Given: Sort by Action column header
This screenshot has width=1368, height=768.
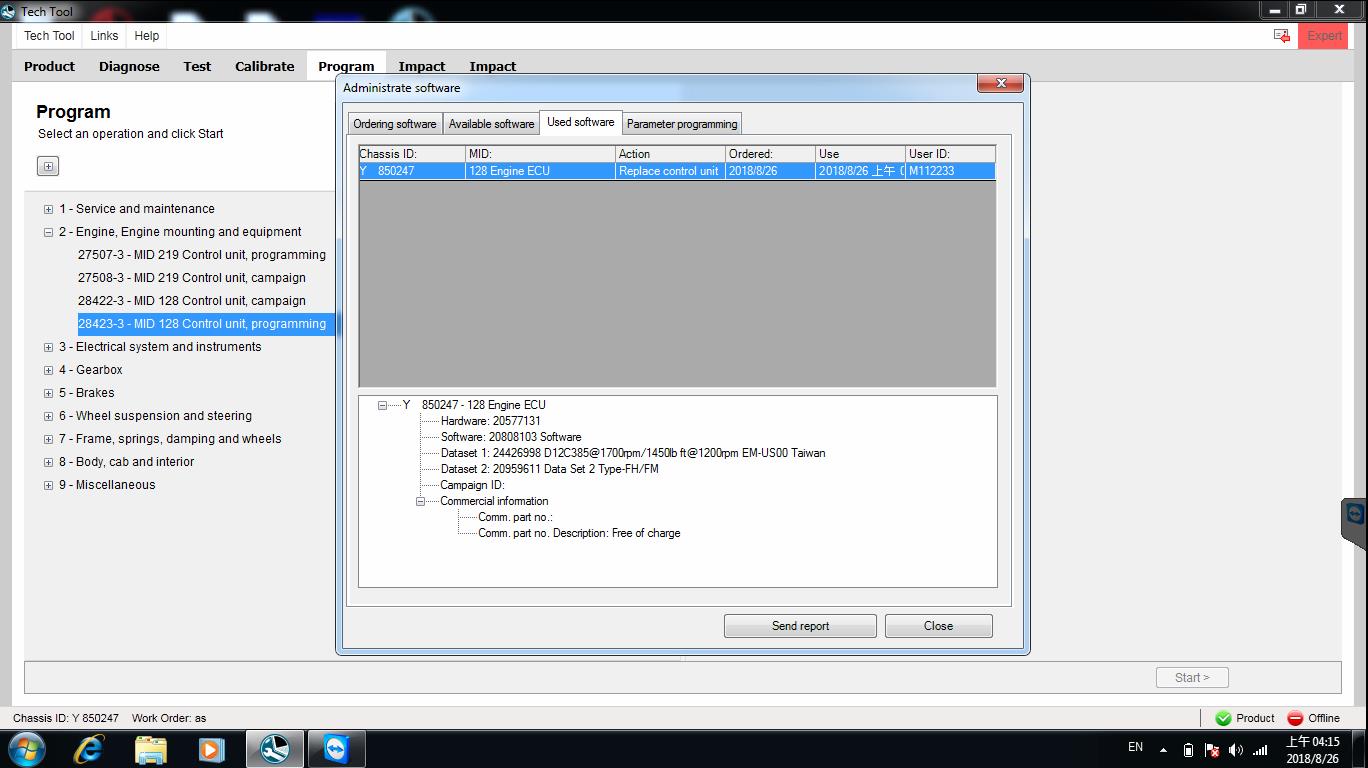Looking at the screenshot, I should tap(671, 154).
